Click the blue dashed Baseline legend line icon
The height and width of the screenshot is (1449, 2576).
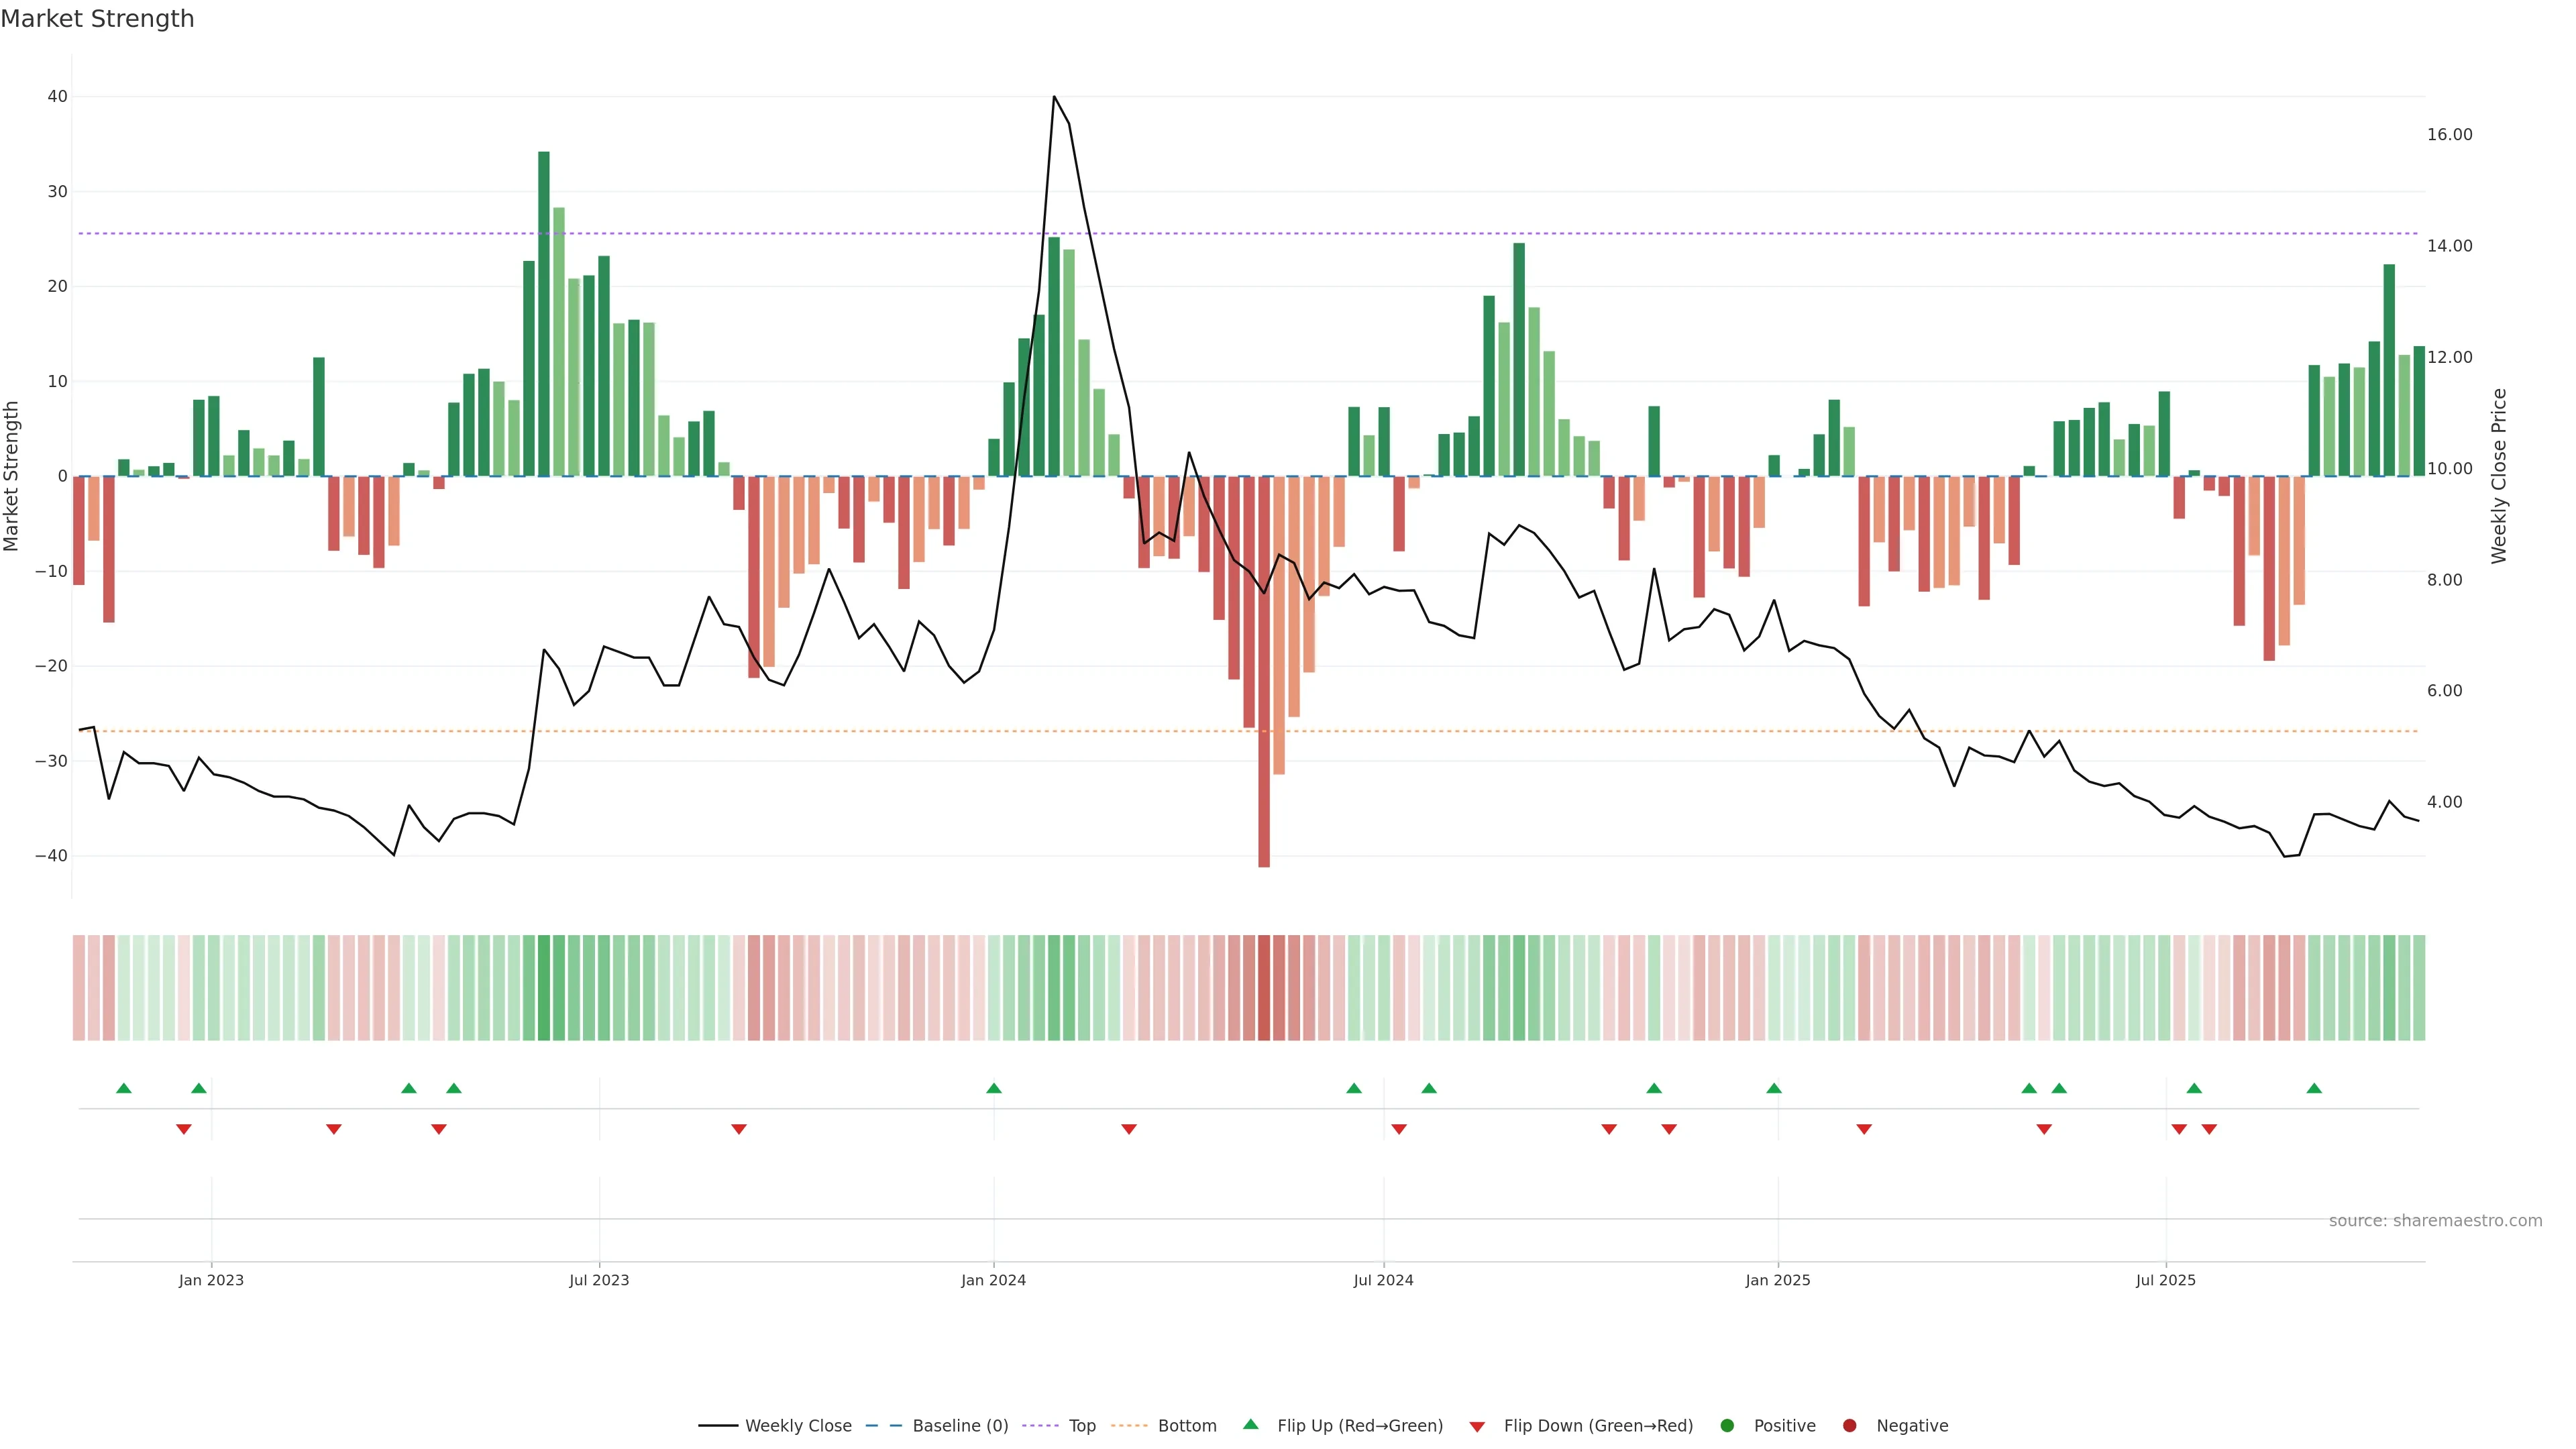tap(883, 1426)
